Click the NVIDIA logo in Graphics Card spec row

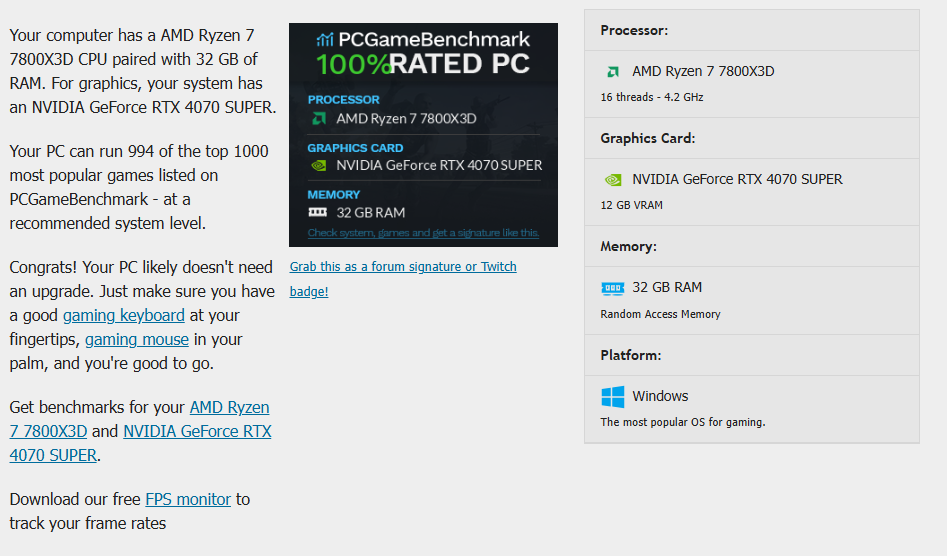point(612,180)
